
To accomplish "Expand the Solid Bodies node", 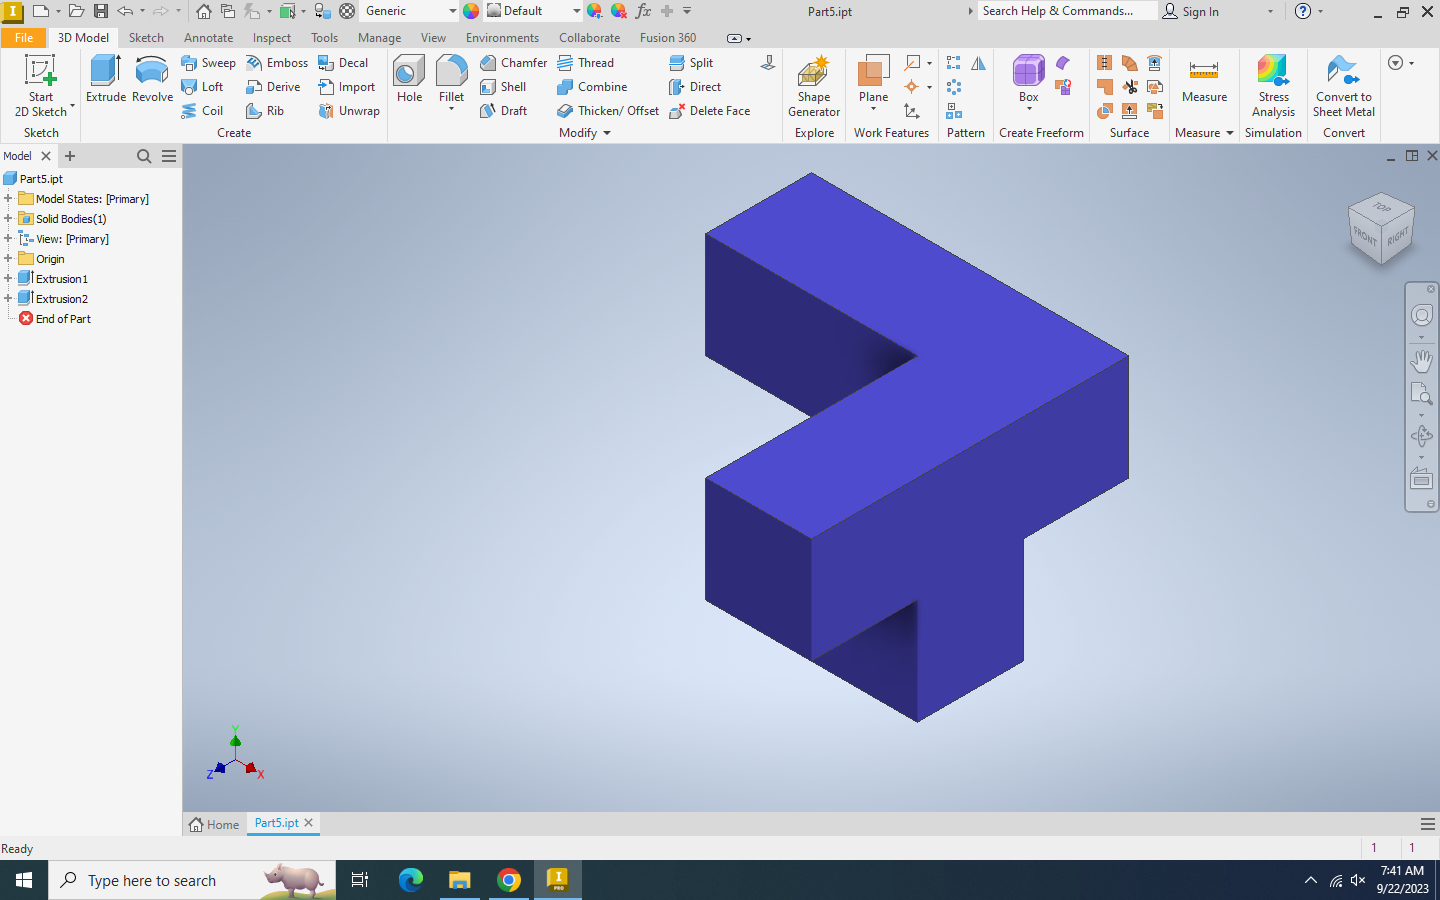I will click(8, 219).
